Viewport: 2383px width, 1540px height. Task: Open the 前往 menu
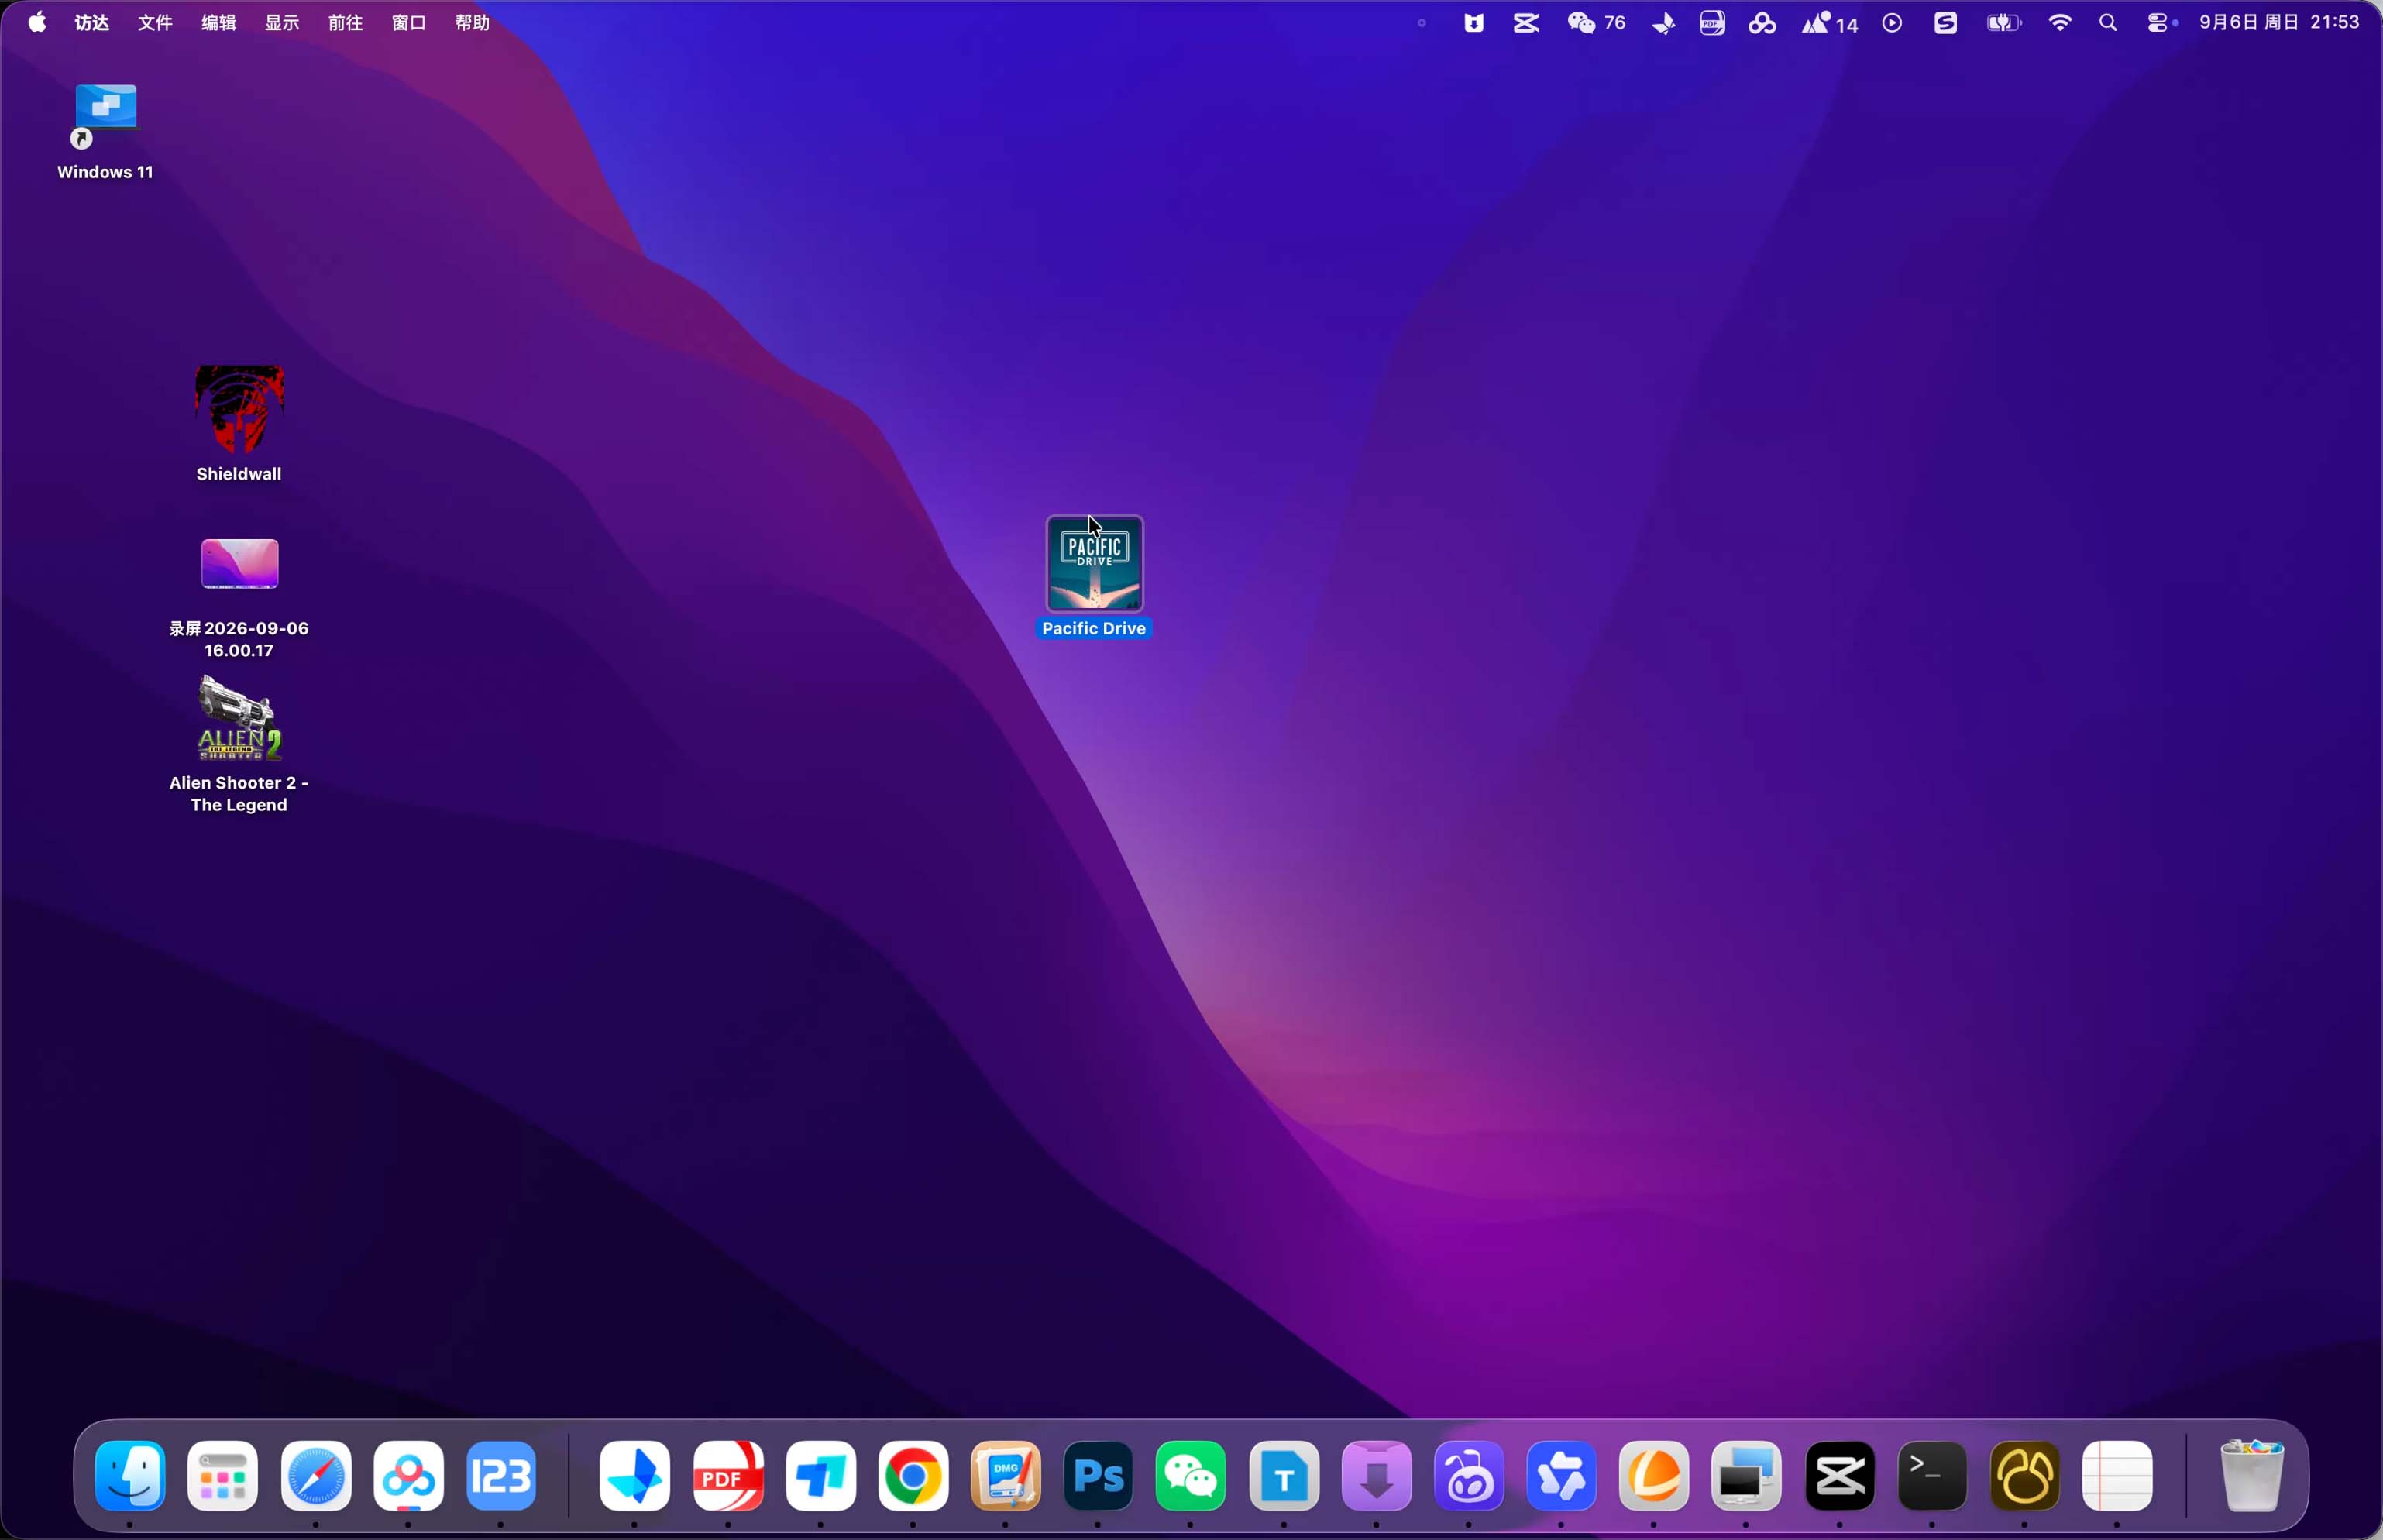click(346, 22)
